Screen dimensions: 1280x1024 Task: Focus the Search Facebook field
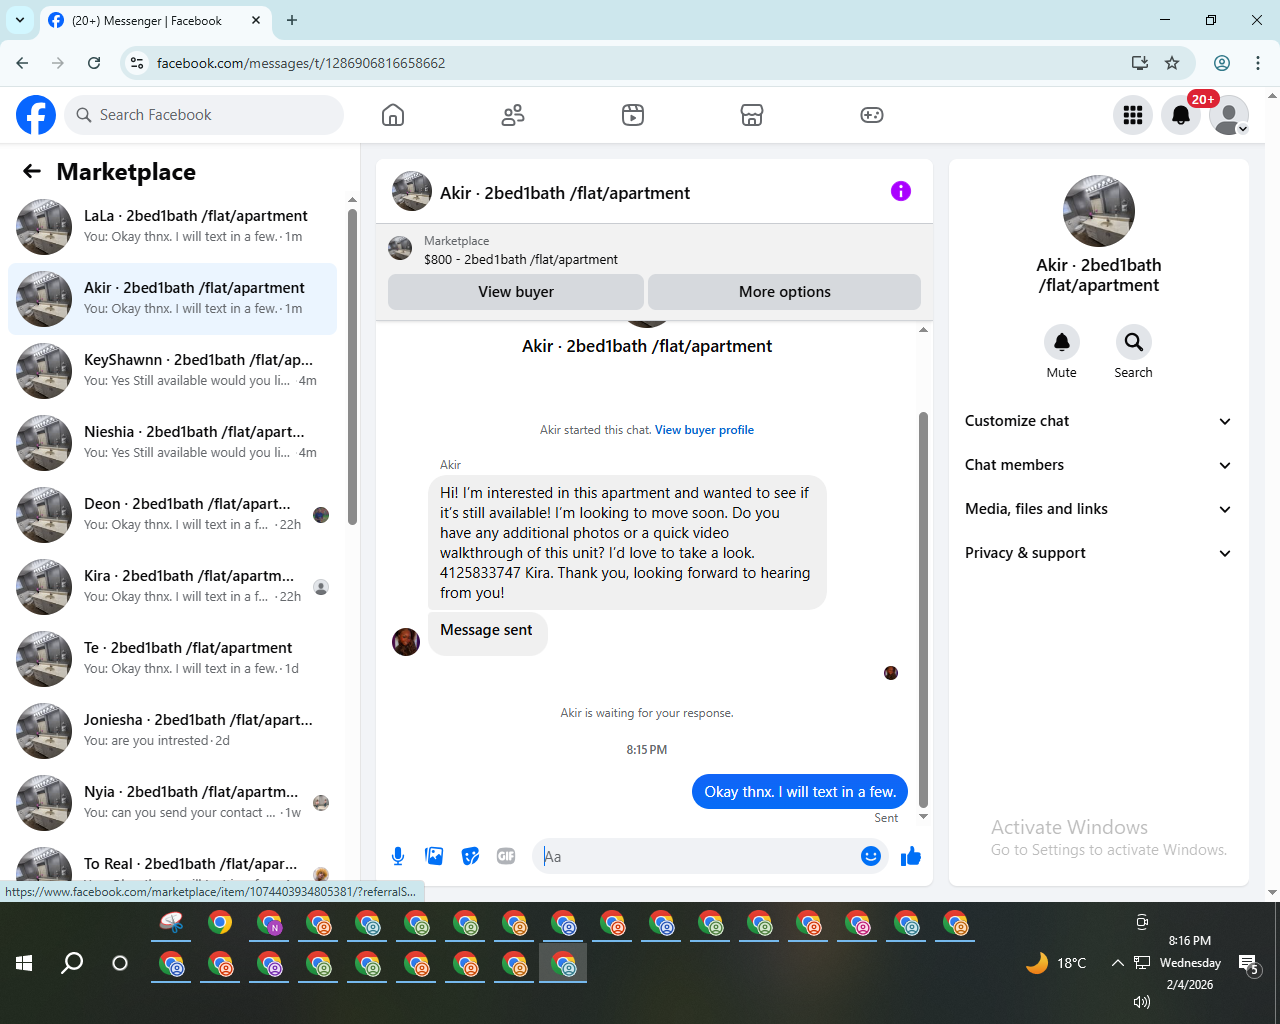coord(204,115)
